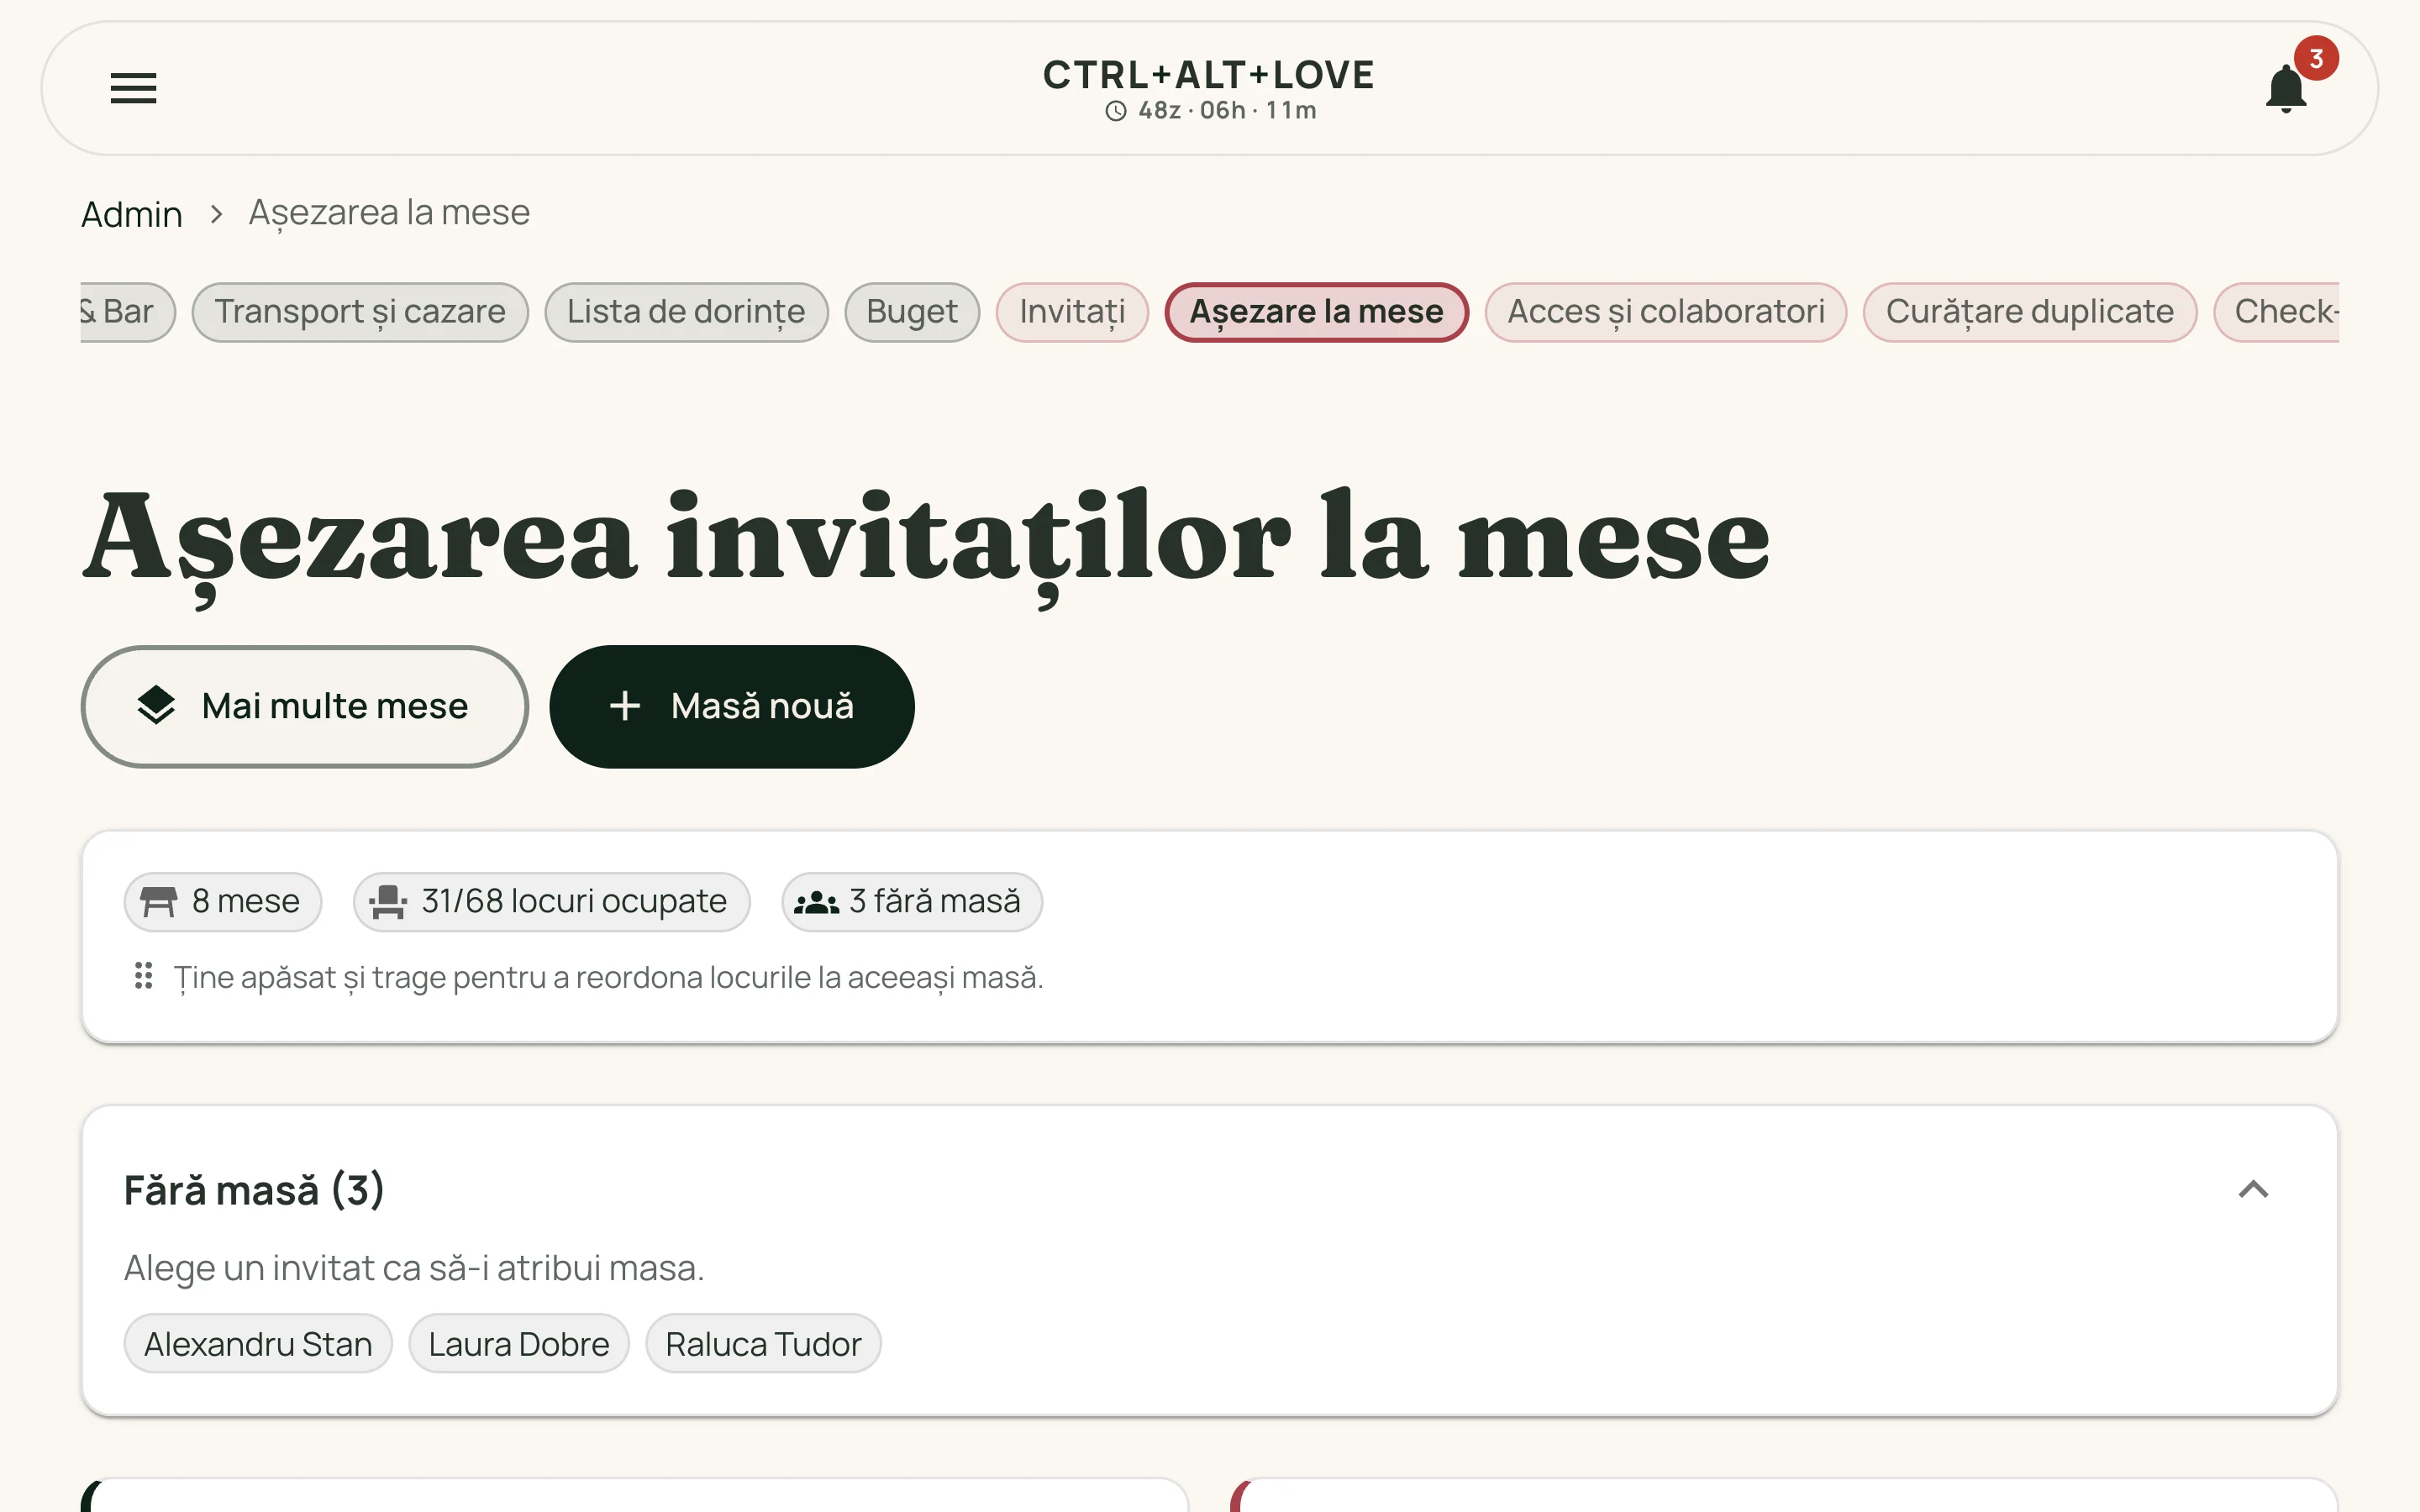Image resolution: width=2420 pixels, height=1512 pixels.
Task: Go to Admin breadcrumb link
Action: click(x=132, y=214)
